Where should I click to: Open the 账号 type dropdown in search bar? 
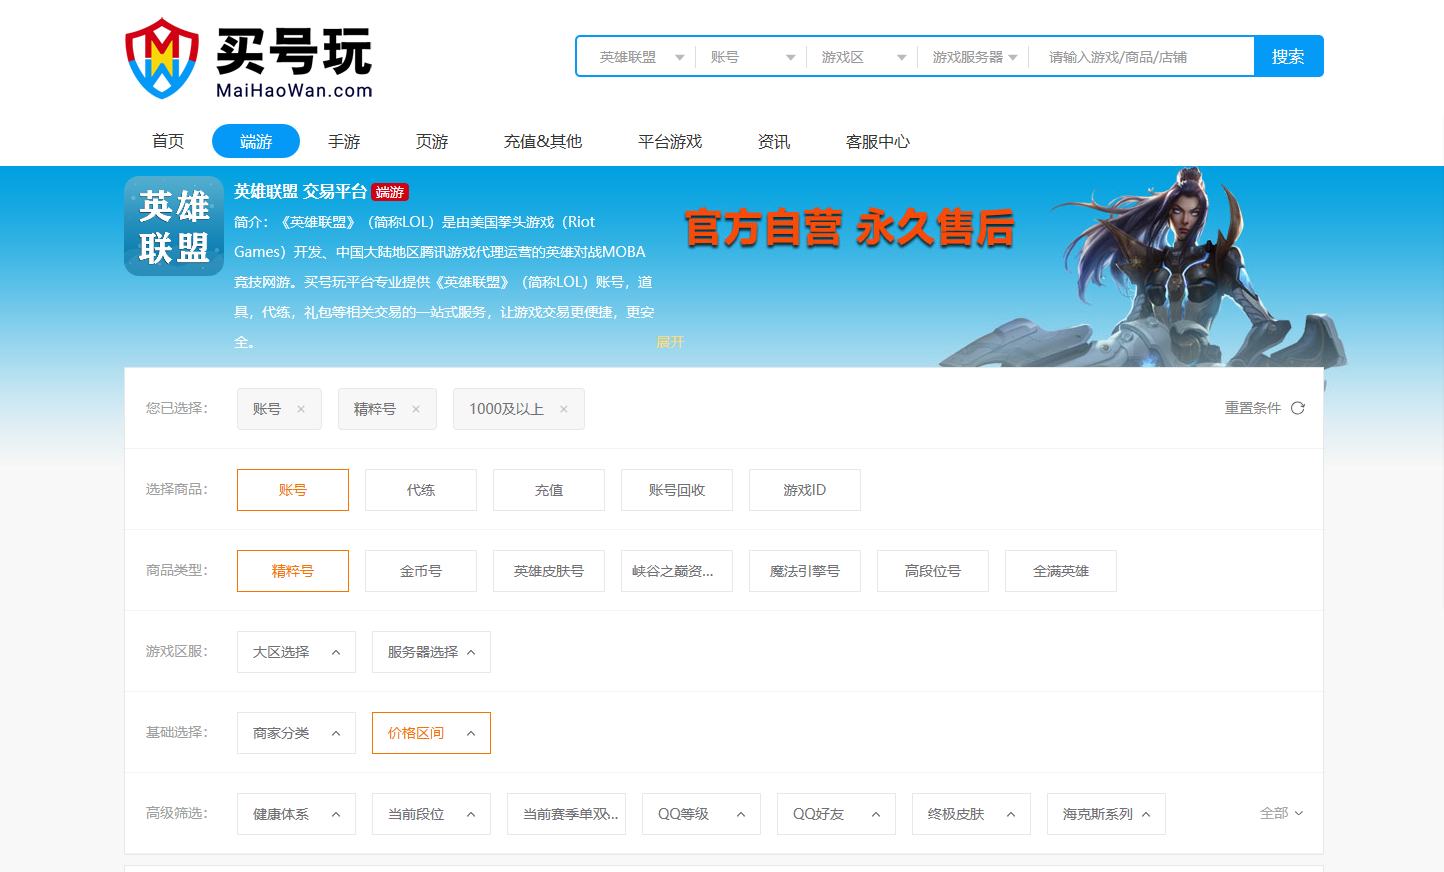pyautogui.click(x=751, y=57)
